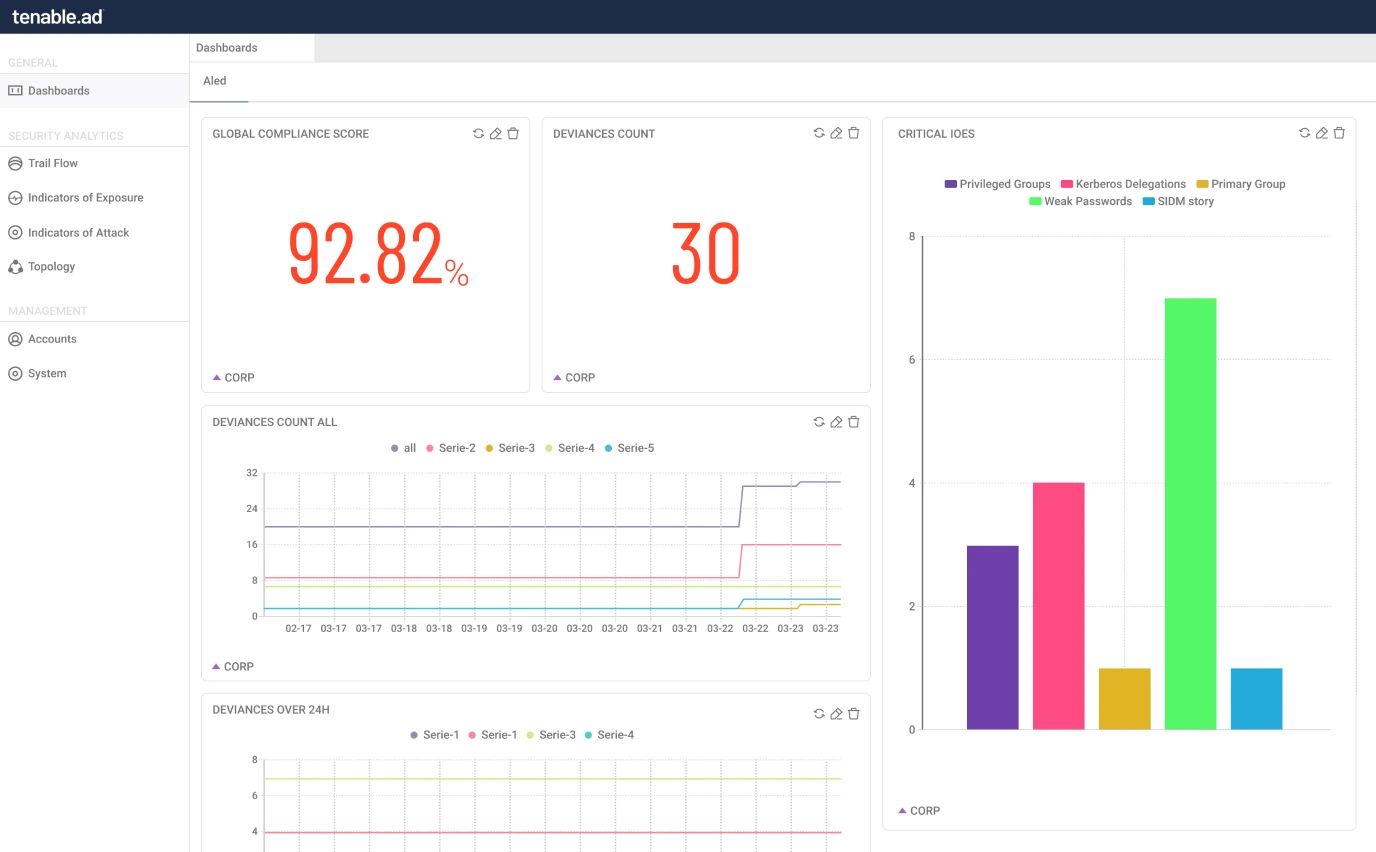
Task: Toggle Serie-3 in Deviances Count All
Action: coord(510,448)
